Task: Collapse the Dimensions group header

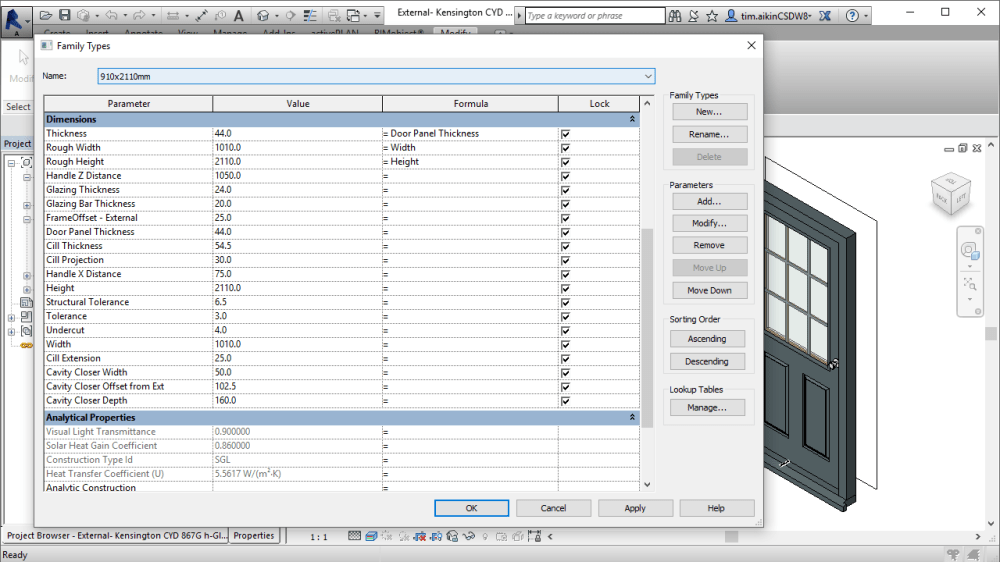Action: tap(632, 119)
